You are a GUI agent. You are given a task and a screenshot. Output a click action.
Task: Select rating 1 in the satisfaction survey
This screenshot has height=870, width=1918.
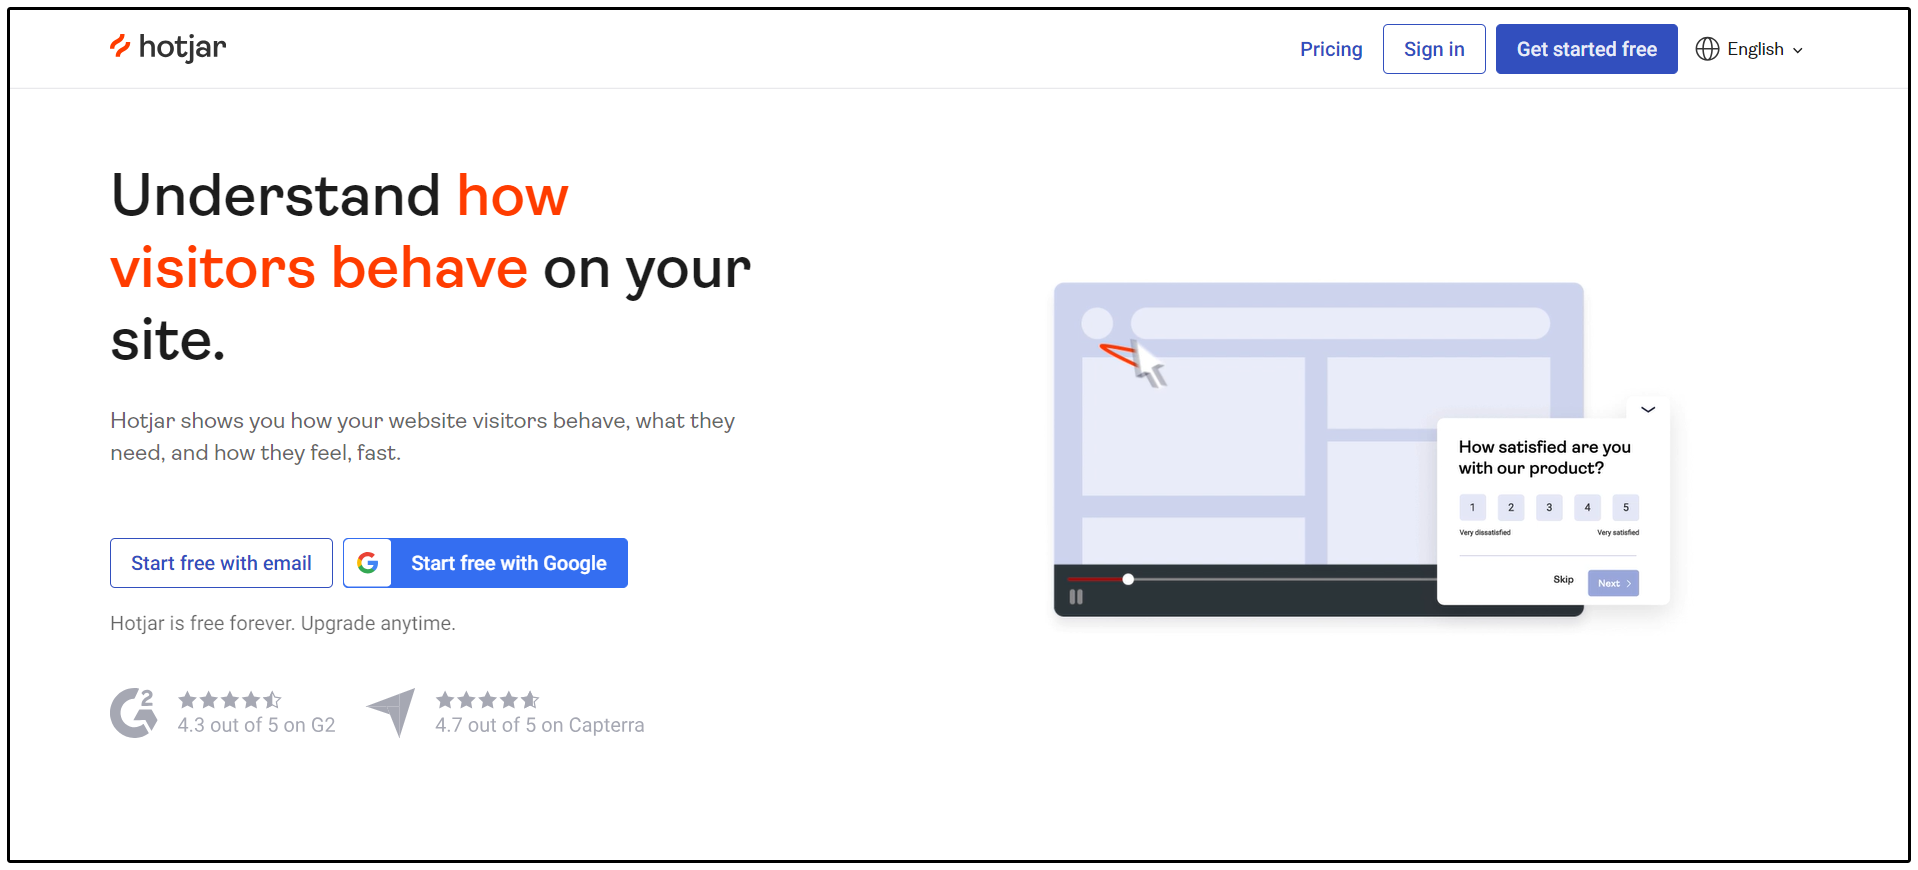pyautogui.click(x=1472, y=507)
